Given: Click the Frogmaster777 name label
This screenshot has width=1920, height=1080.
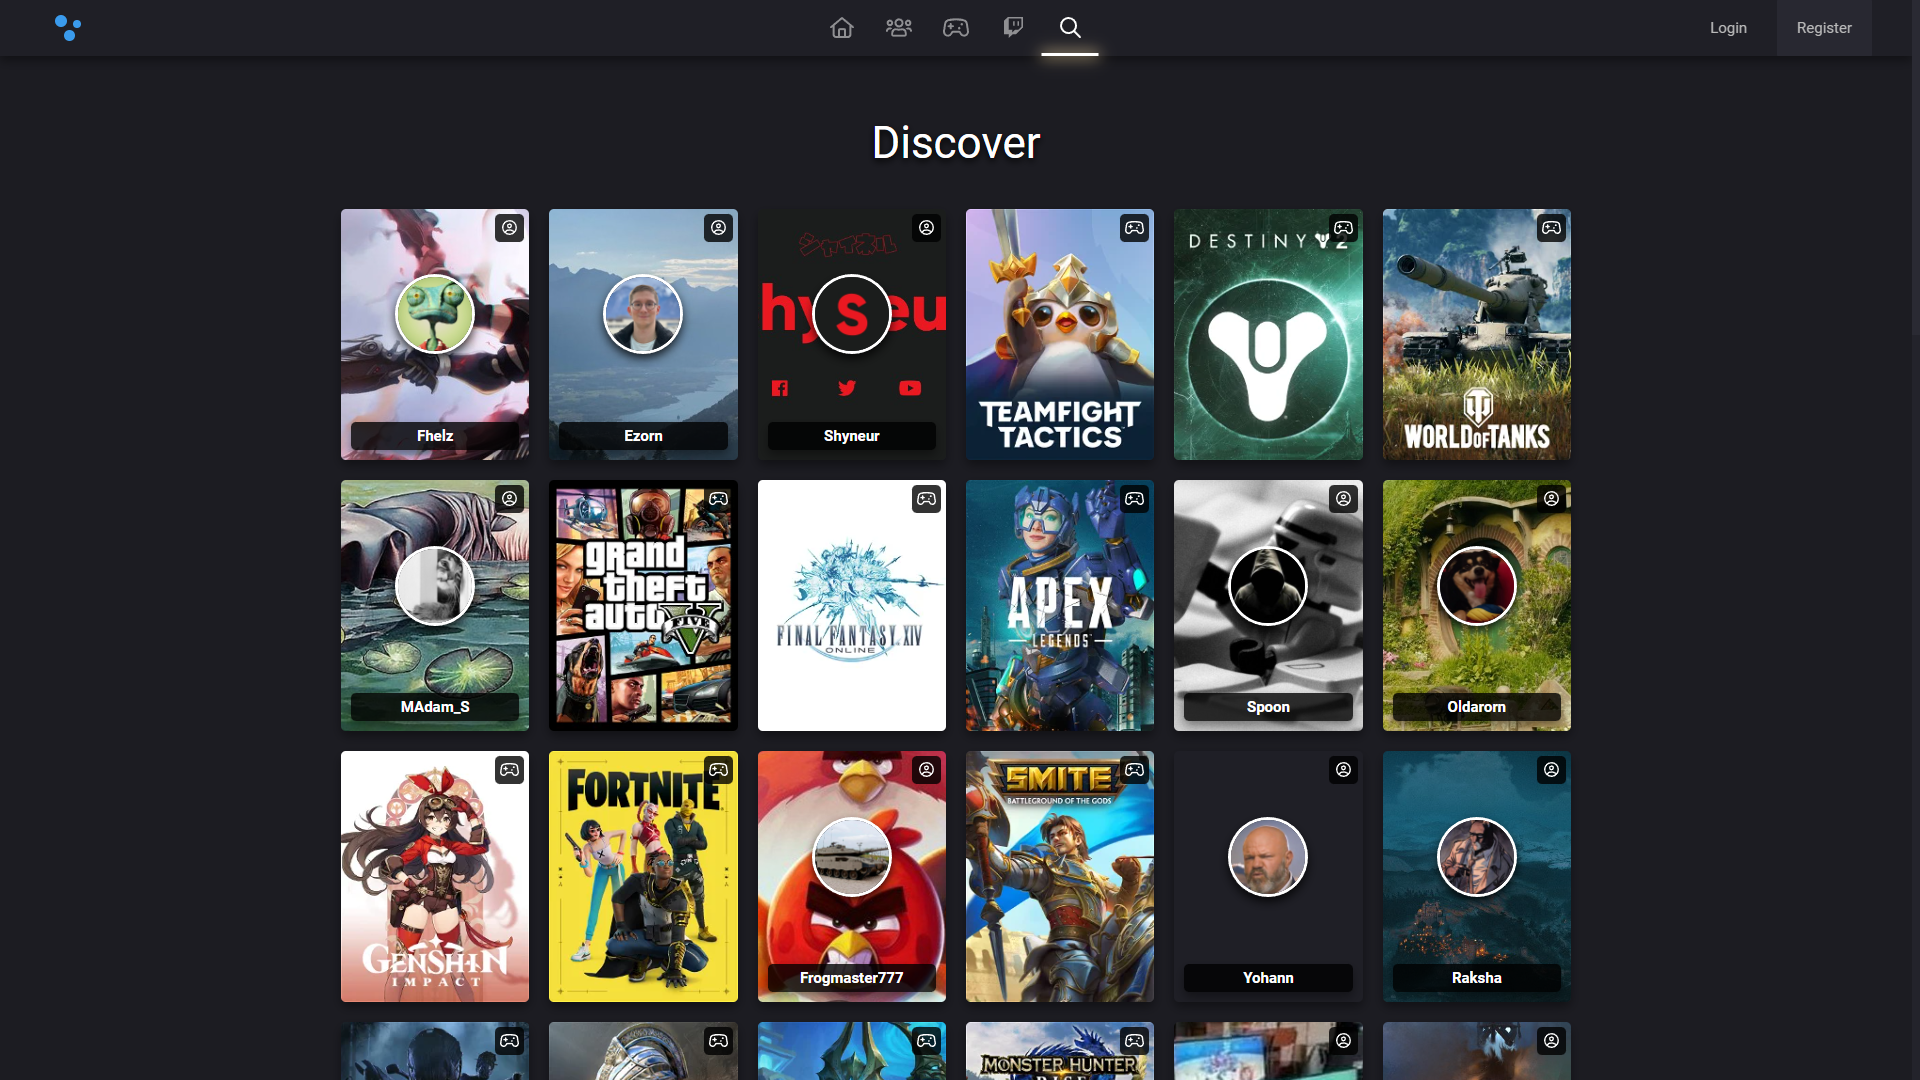Looking at the screenshot, I should 852,978.
